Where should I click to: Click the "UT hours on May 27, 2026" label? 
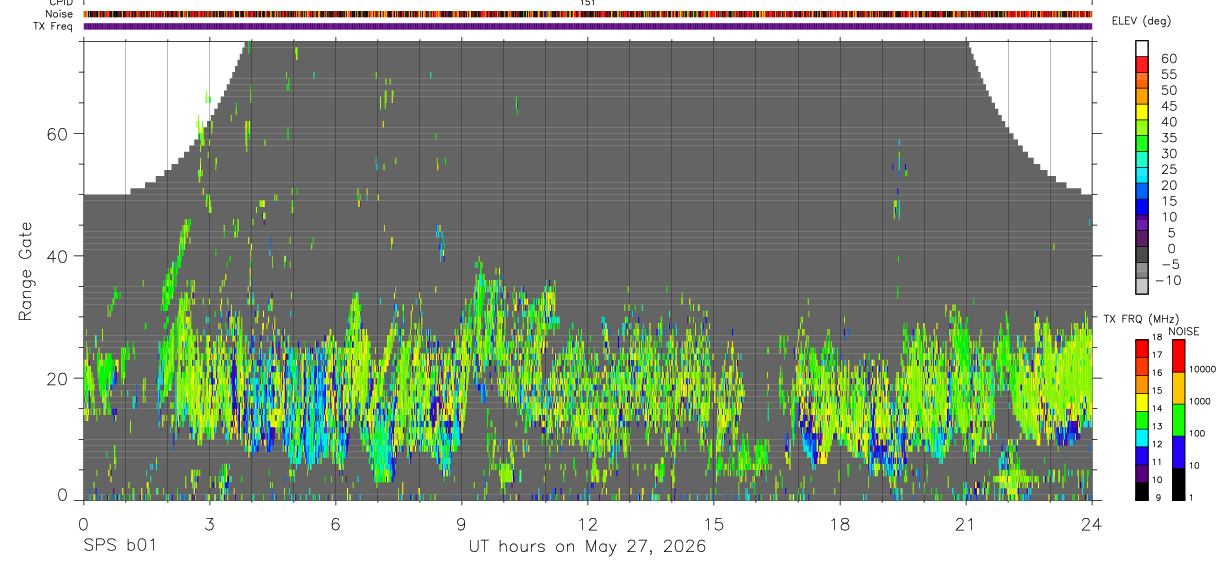587,547
